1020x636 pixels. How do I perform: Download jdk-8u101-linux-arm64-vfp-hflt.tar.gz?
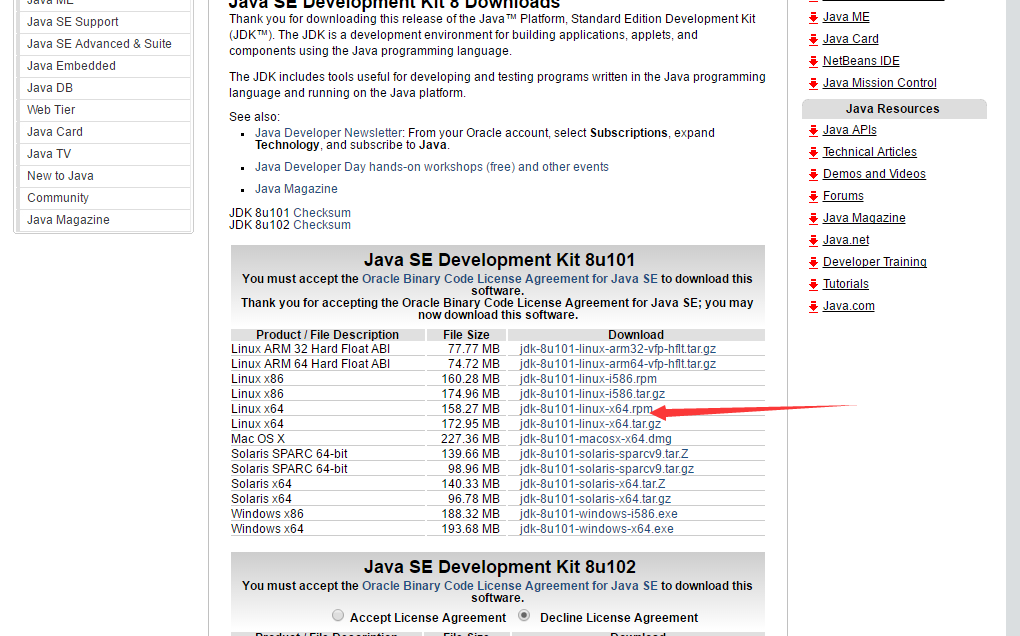click(x=617, y=364)
